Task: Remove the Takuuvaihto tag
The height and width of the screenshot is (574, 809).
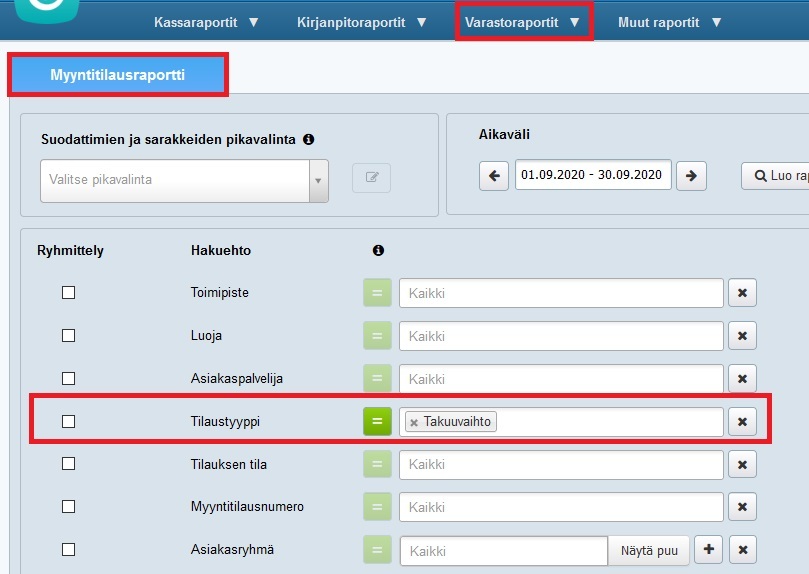Action: [x=414, y=422]
